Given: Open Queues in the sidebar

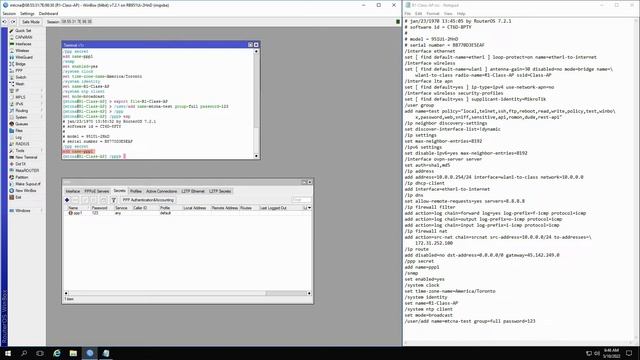Looking at the screenshot, I should [22, 124].
